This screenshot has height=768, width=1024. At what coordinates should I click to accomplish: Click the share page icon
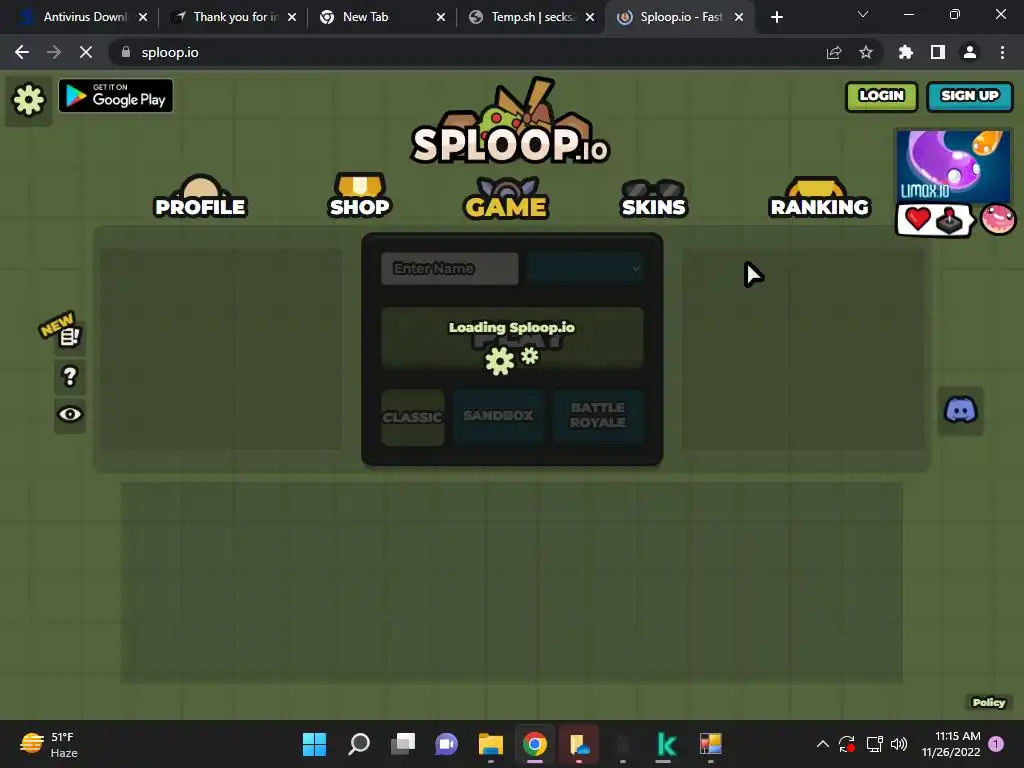coord(834,52)
